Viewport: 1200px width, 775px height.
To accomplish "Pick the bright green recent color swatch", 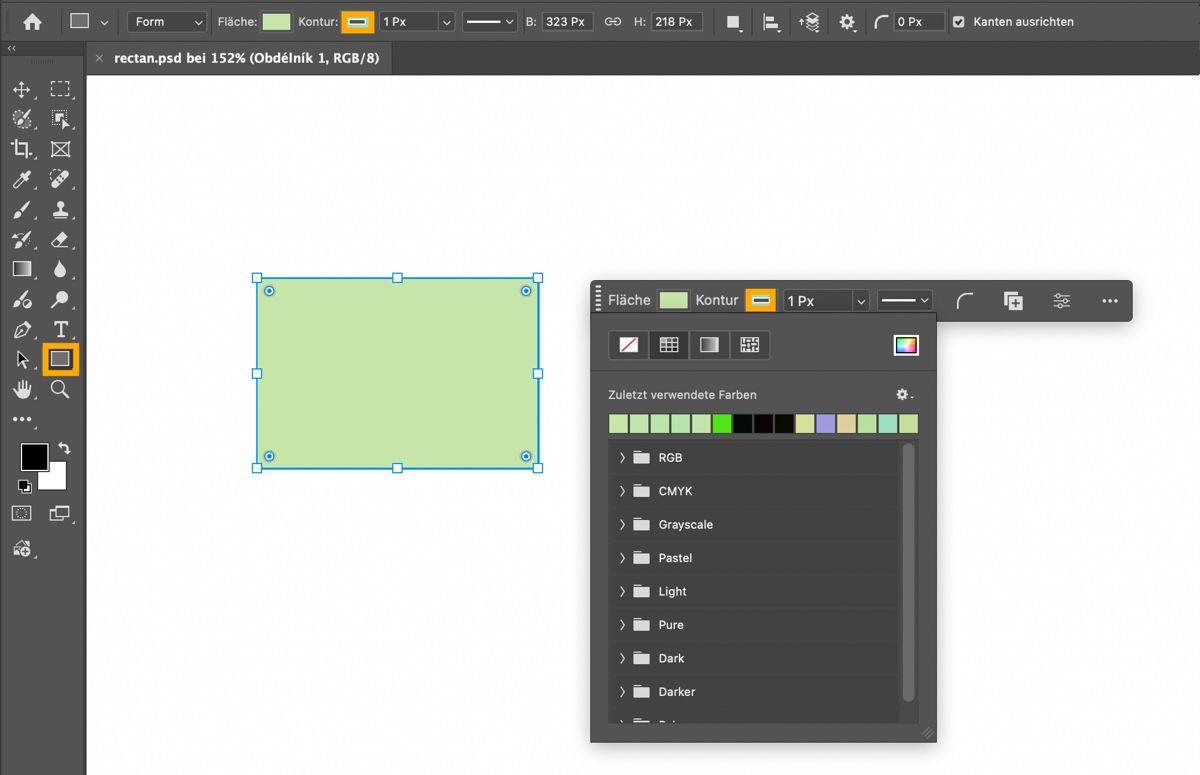I will [x=722, y=424].
